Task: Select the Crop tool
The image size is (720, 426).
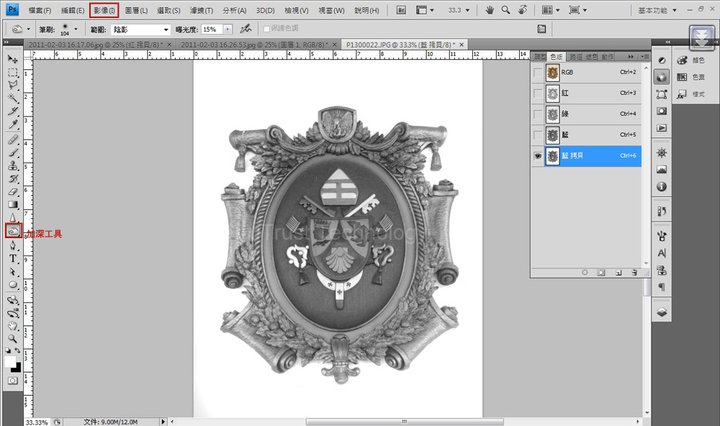Action: (x=13, y=111)
